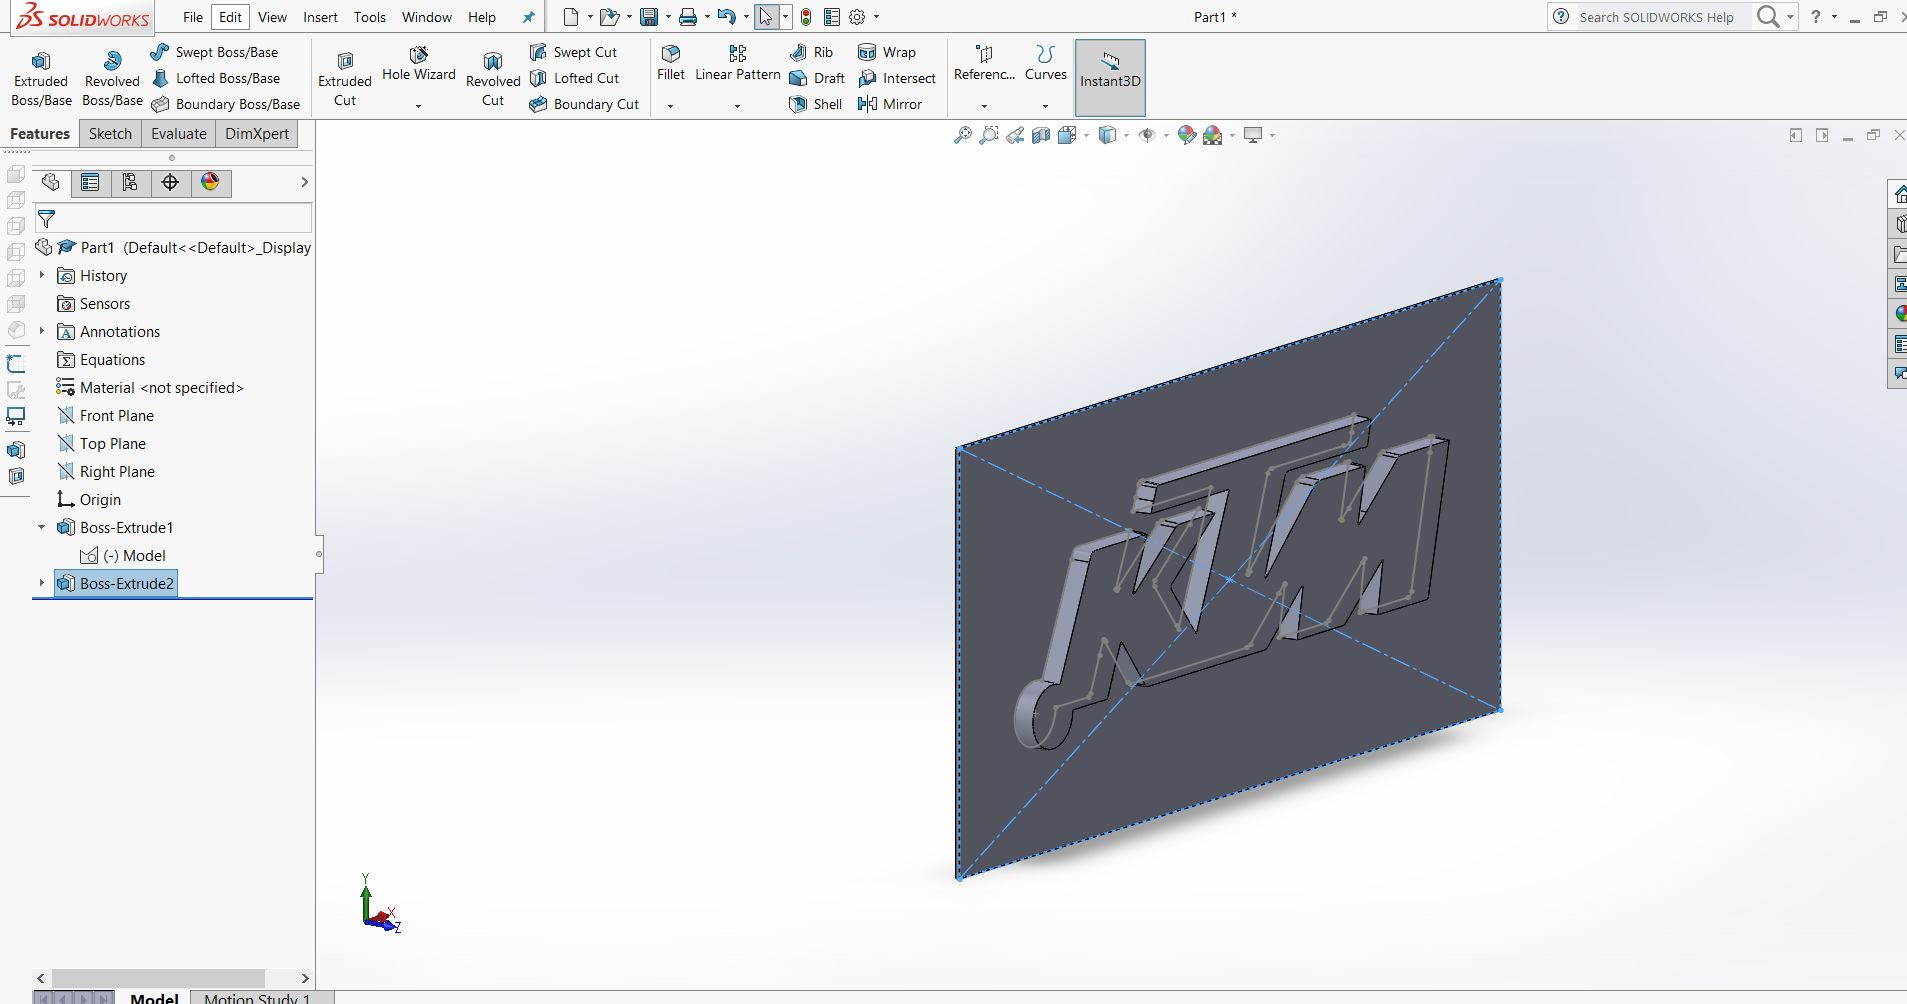Image resolution: width=1907 pixels, height=1004 pixels.
Task: Click the Motion Study 1 tab
Action: click(x=257, y=997)
